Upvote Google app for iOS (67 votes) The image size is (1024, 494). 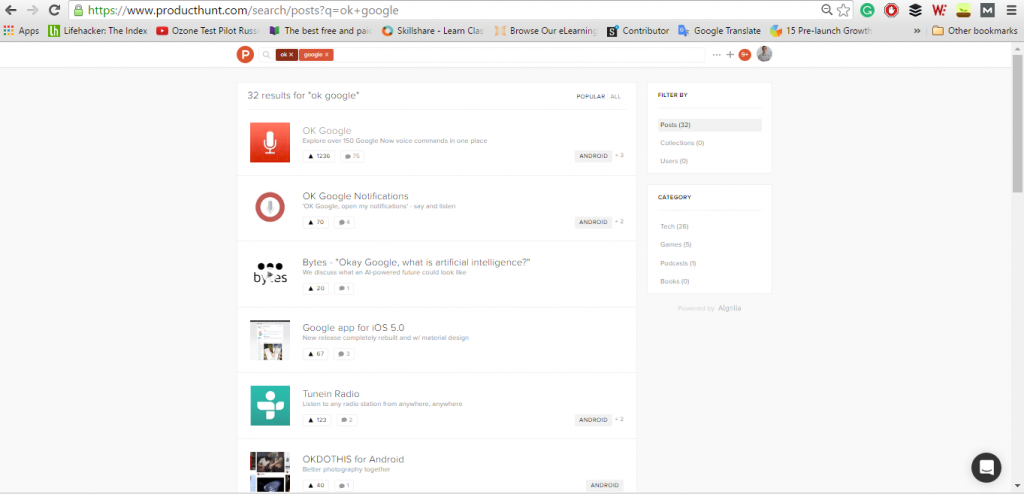pos(316,354)
